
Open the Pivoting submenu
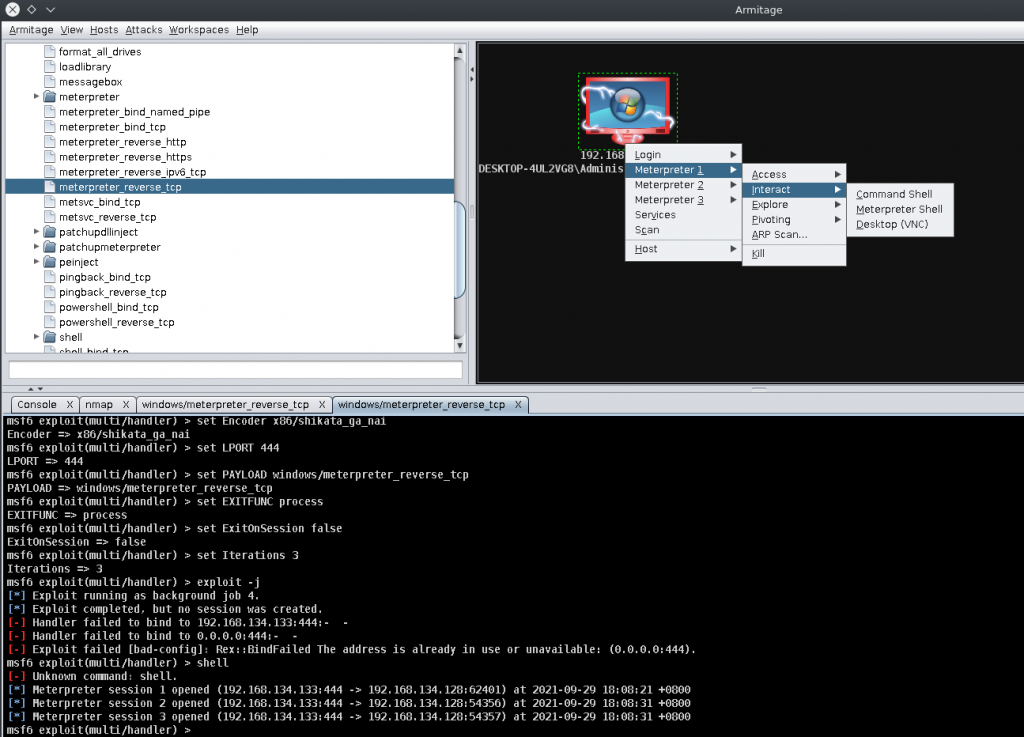[x=794, y=219]
